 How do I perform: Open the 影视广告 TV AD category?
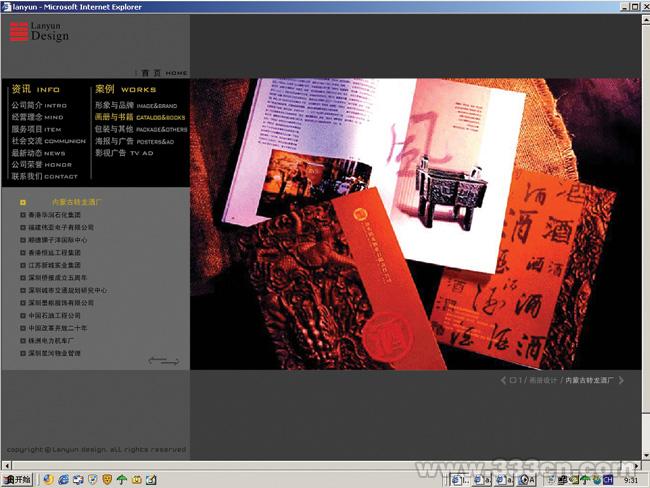[124, 153]
